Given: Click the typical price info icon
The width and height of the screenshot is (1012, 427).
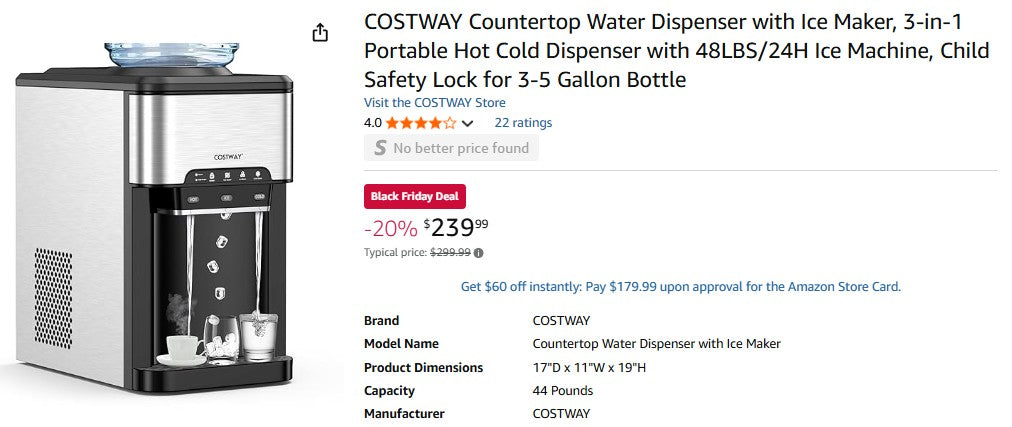Looking at the screenshot, I should 478,253.
